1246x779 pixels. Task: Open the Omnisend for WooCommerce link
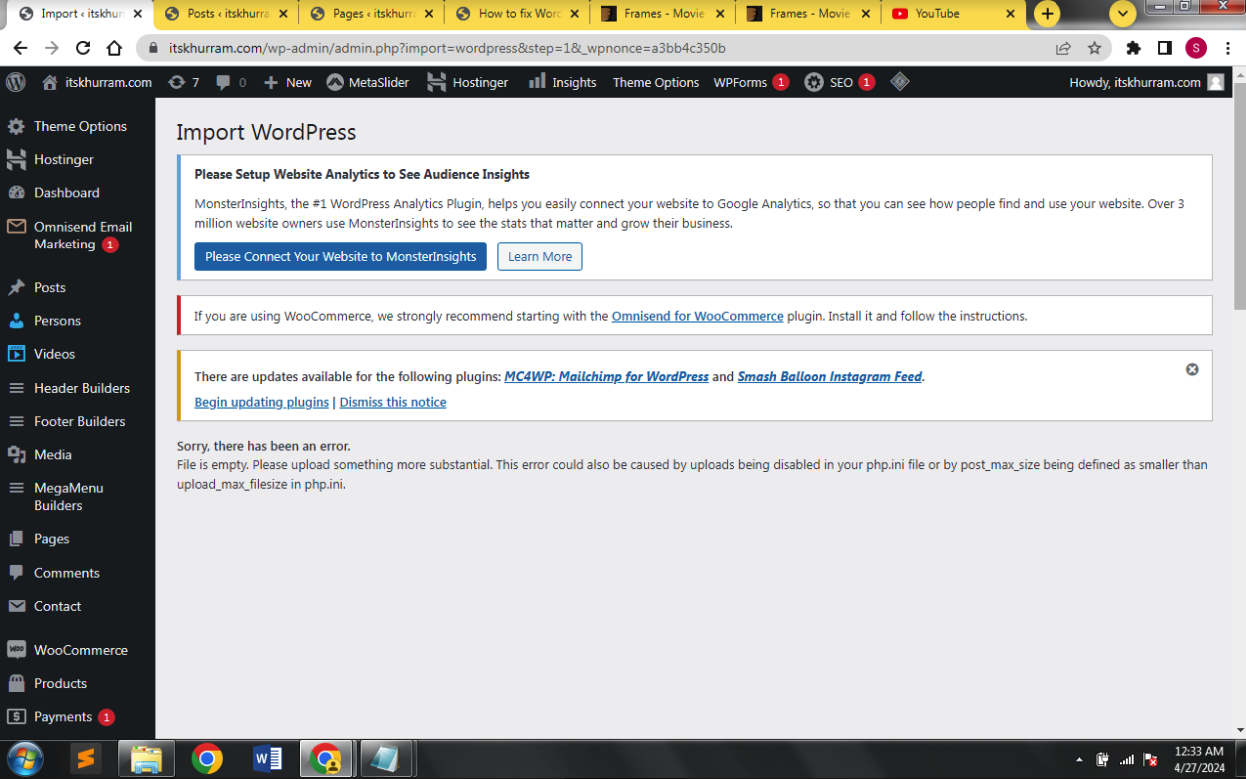click(697, 316)
